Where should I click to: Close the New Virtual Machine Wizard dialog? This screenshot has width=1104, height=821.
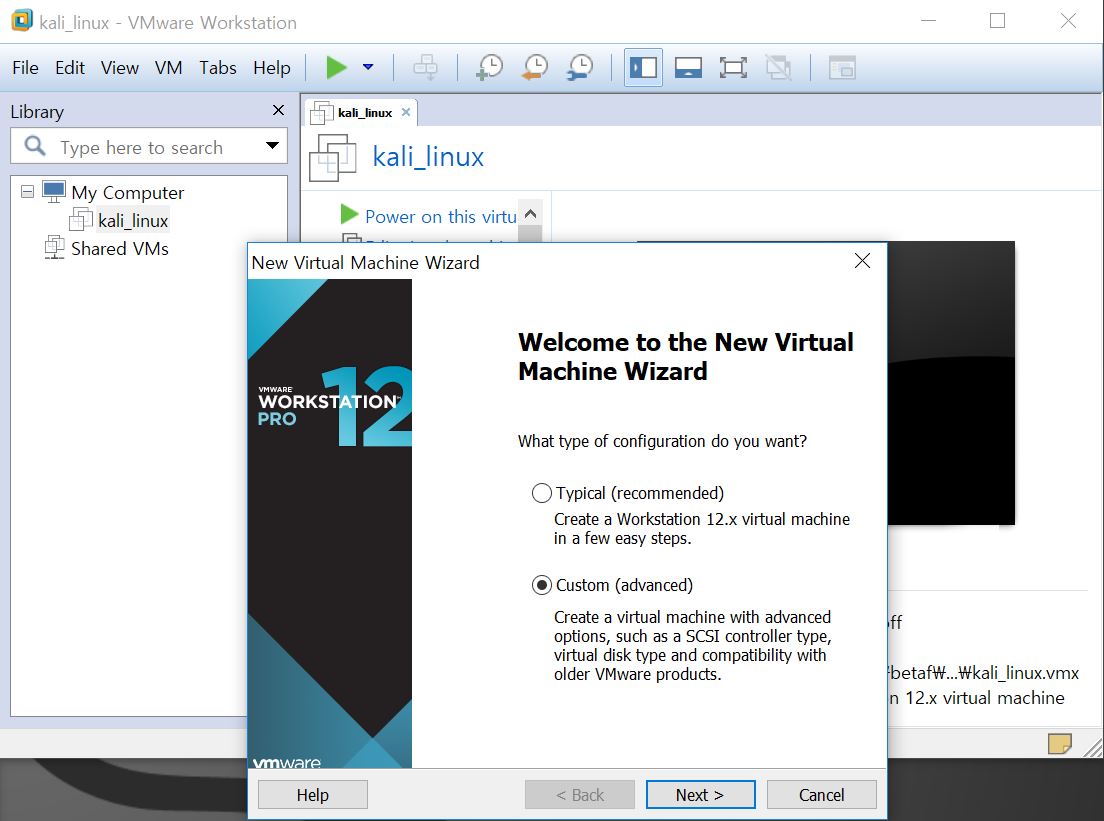(x=862, y=261)
